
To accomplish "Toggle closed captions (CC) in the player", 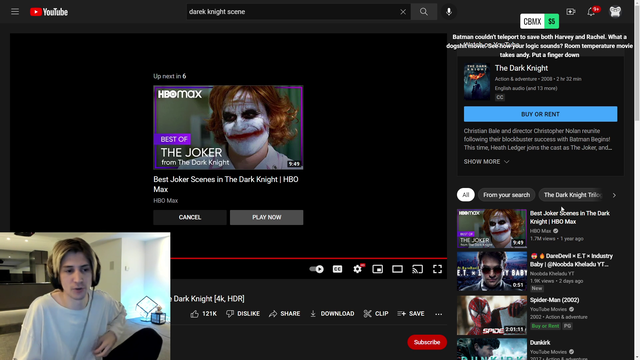I will [338, 269].
